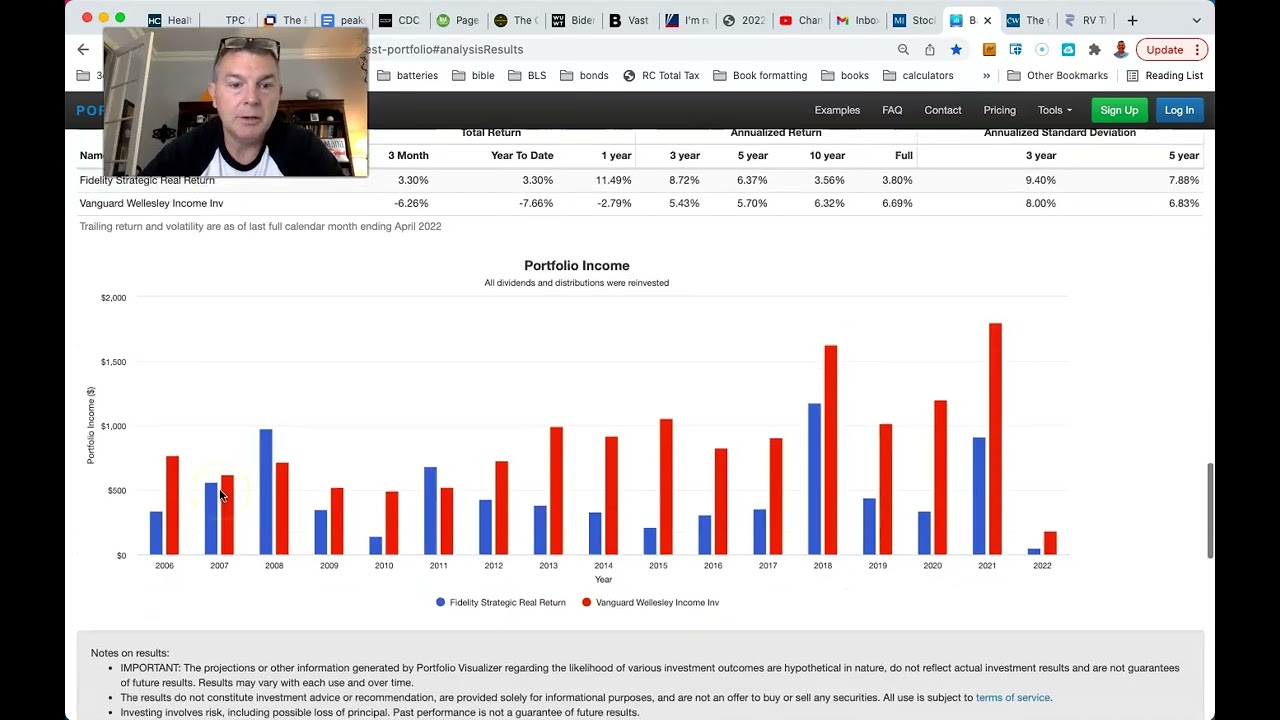
Task: Expand the Tools dropdown menu
Action: [1054, 110]
